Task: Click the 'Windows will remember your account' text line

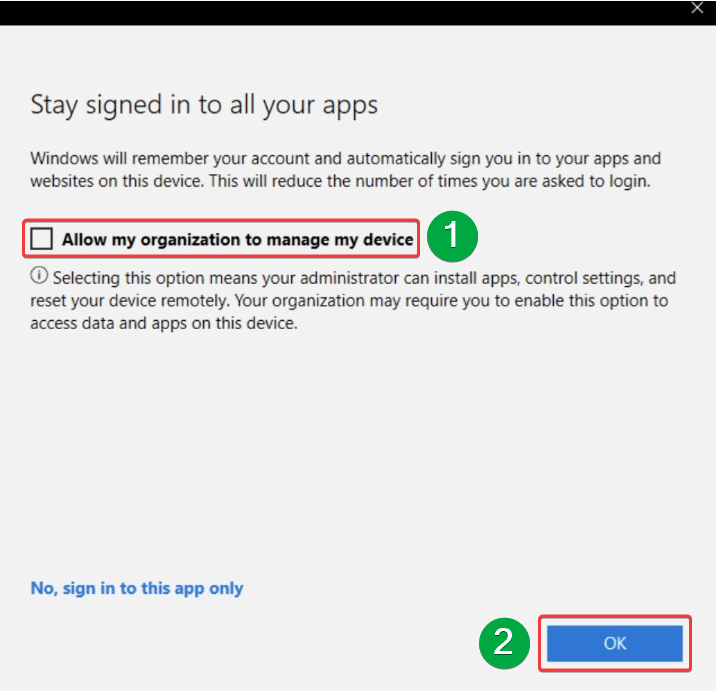Action: click(345, 159)
